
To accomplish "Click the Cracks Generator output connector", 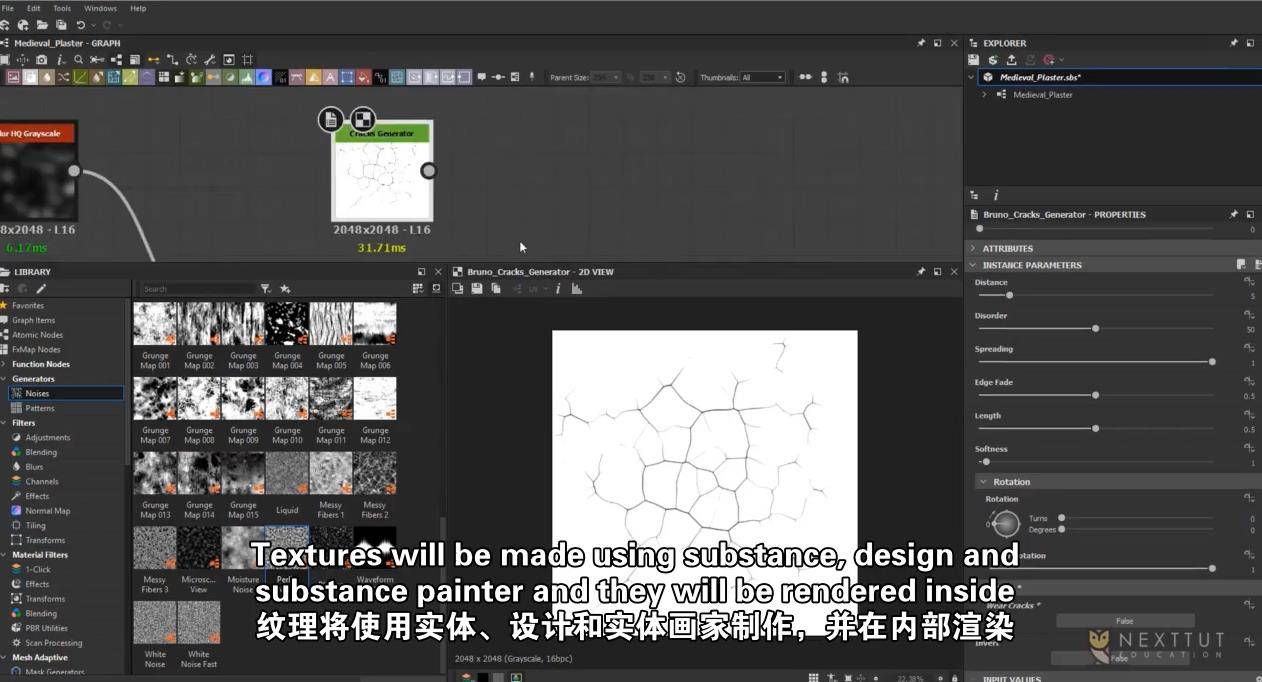I will [x=429, y=171].
